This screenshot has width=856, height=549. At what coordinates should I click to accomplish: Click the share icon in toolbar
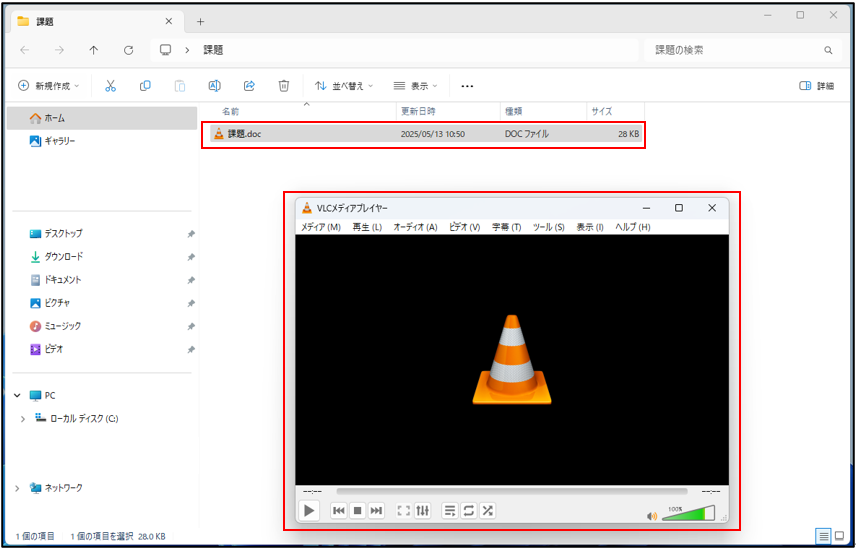(x=249, y=86)
